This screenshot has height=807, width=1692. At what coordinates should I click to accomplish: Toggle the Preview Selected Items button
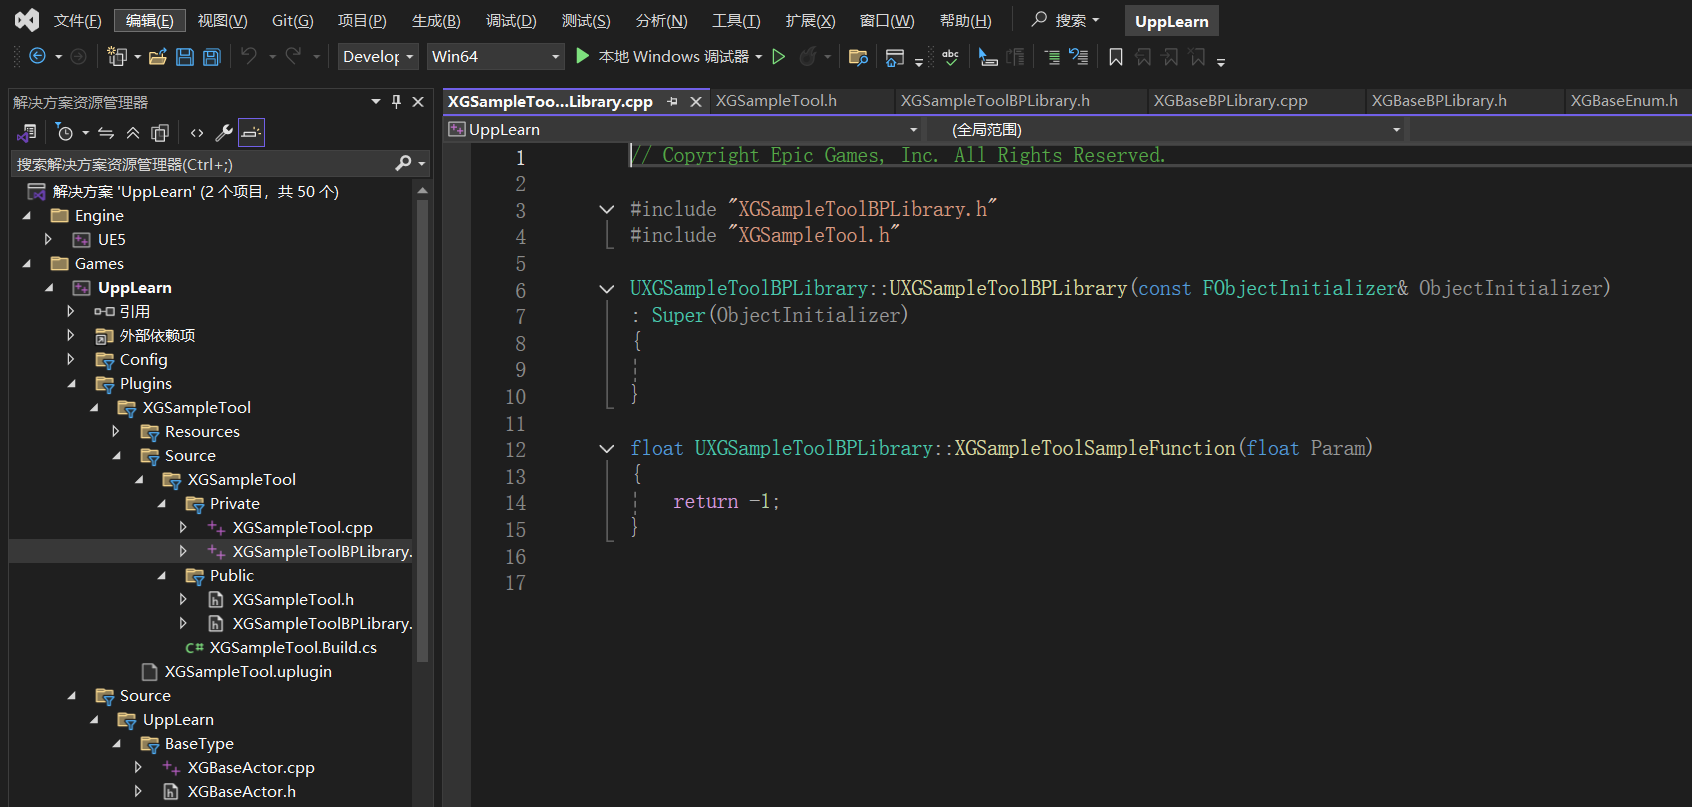251,132
